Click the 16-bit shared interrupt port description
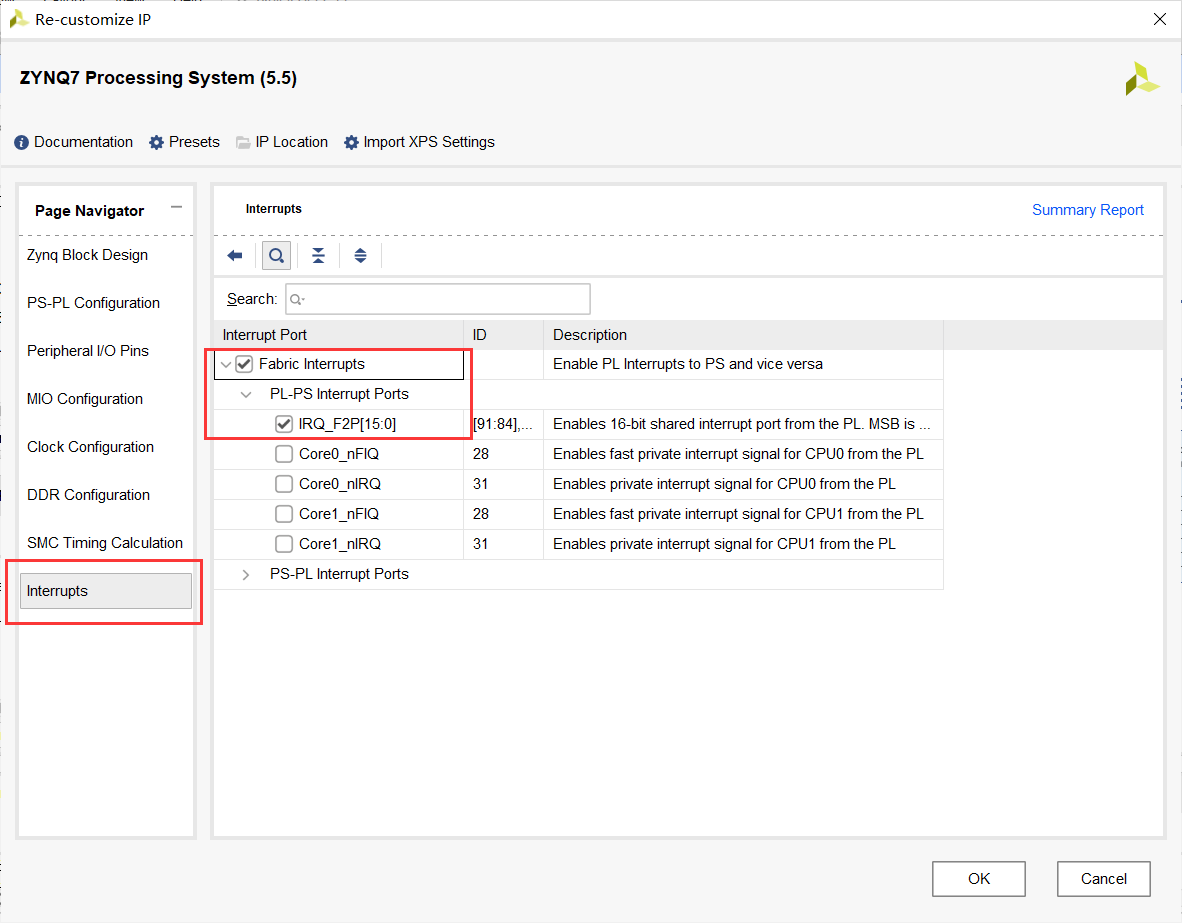 (x=741, y=424)
